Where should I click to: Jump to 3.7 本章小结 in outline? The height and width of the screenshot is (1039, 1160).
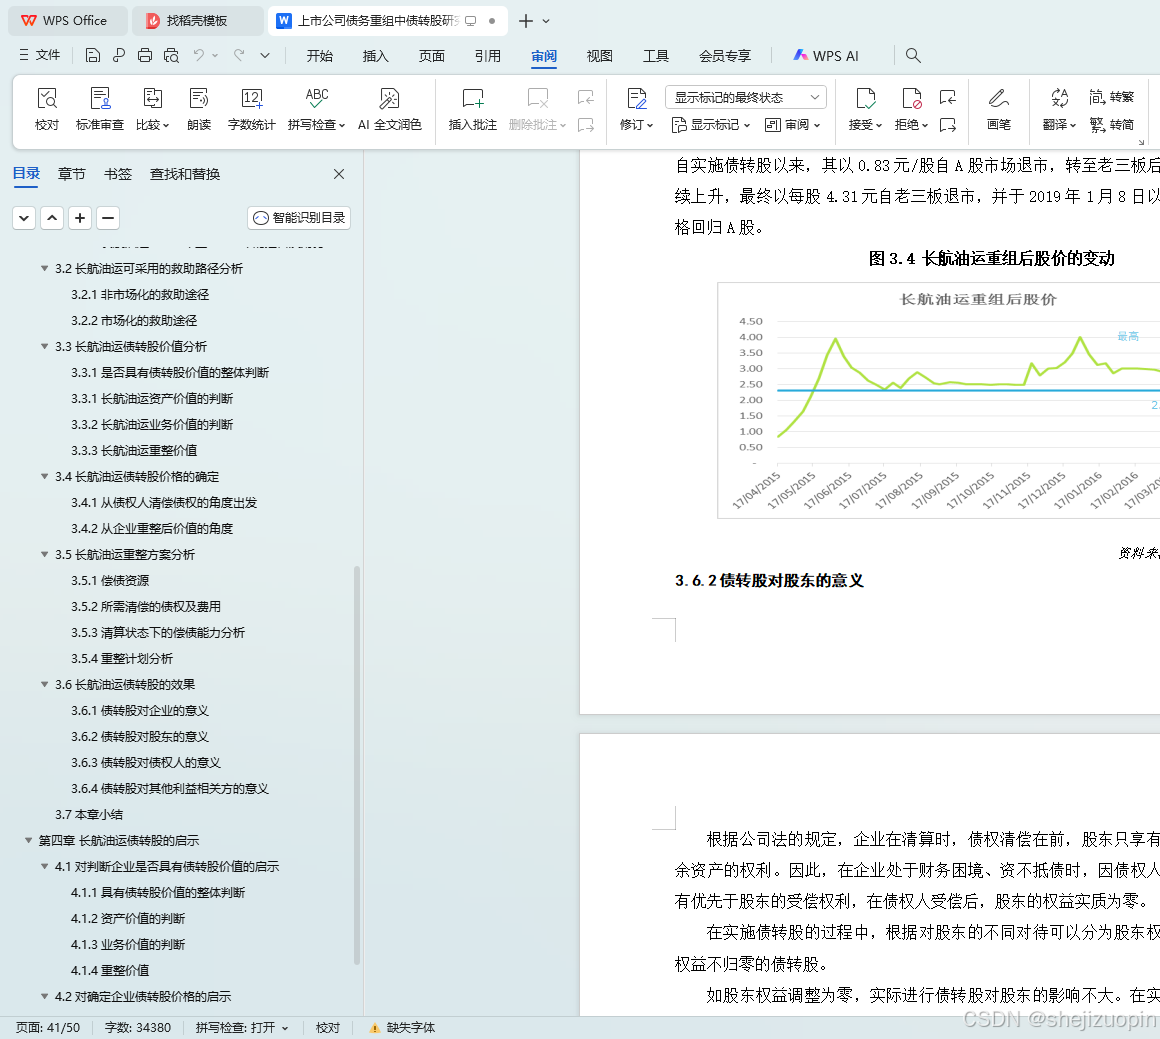(x=89, y=814)
